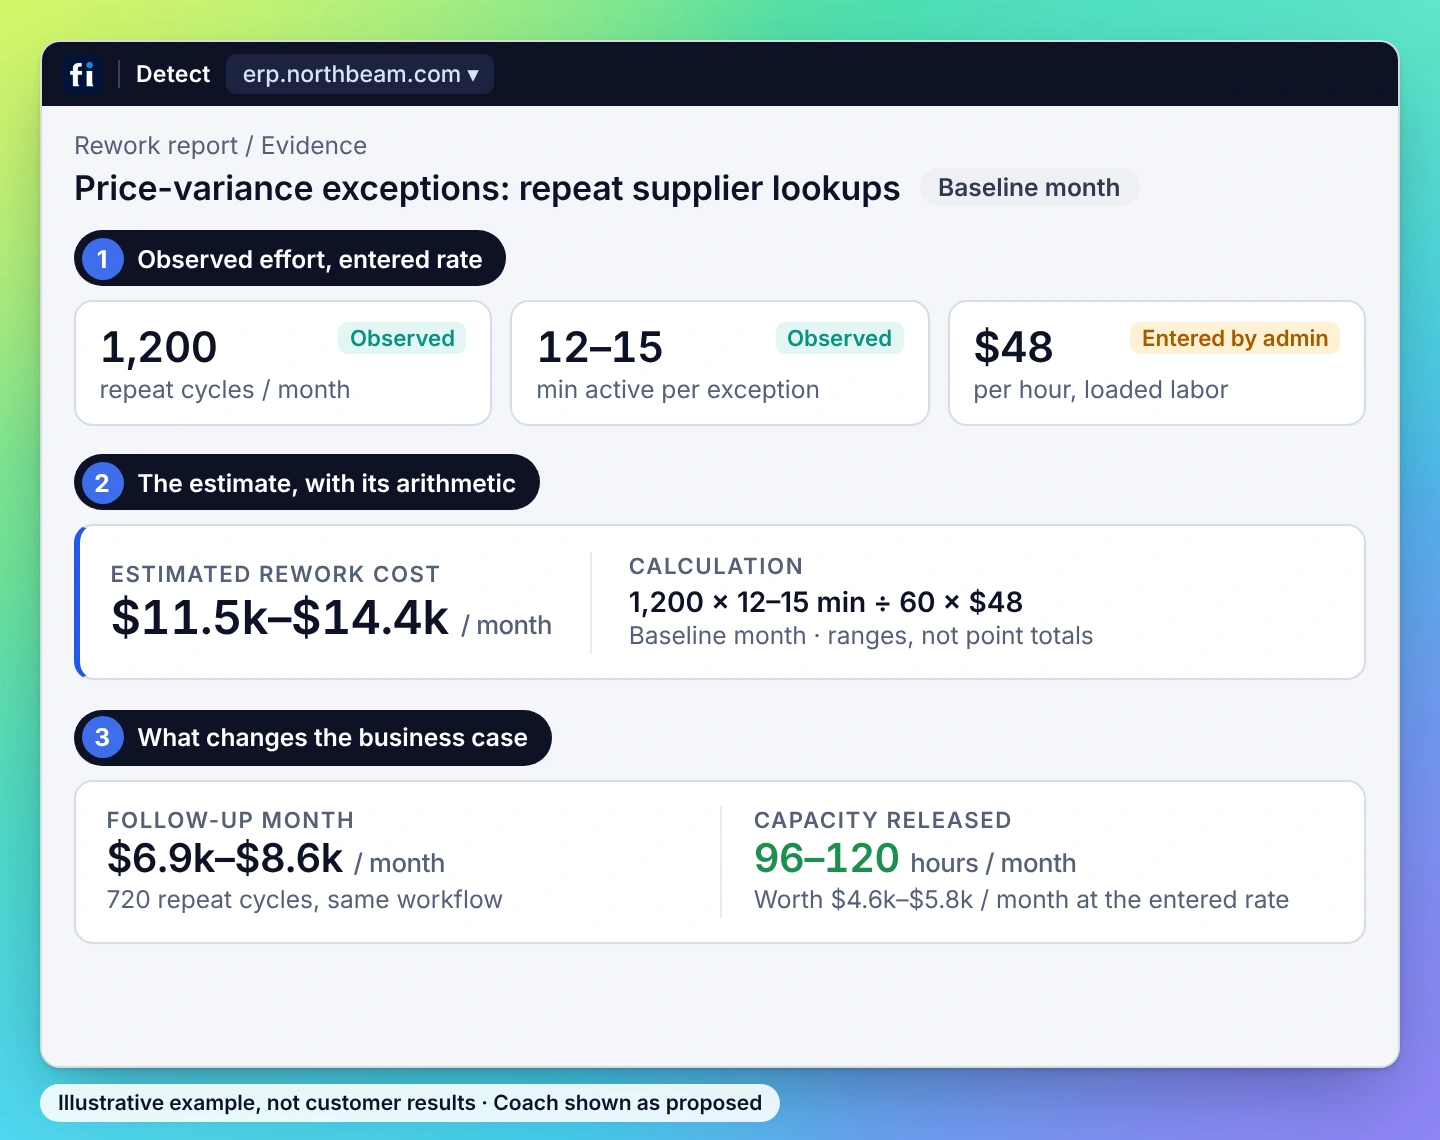Click 'Baseline month · ranges, not point totals' note
The width and height of the screenshot is (1440, 1140).
click(x=861, y=636)
